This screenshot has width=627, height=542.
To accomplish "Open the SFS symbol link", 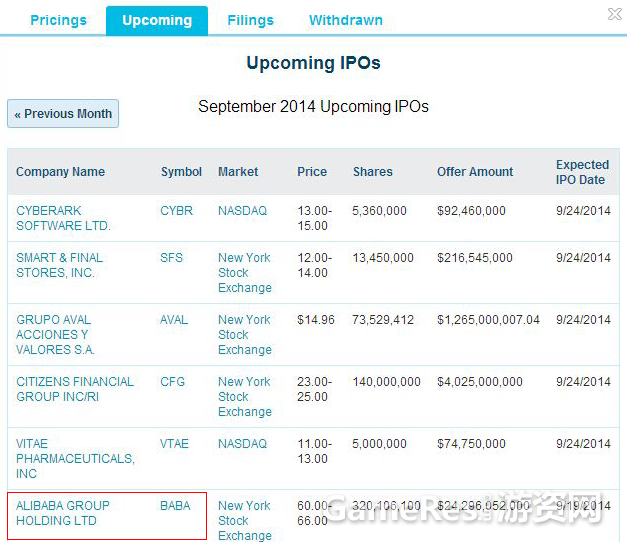I will pos(171,258).
